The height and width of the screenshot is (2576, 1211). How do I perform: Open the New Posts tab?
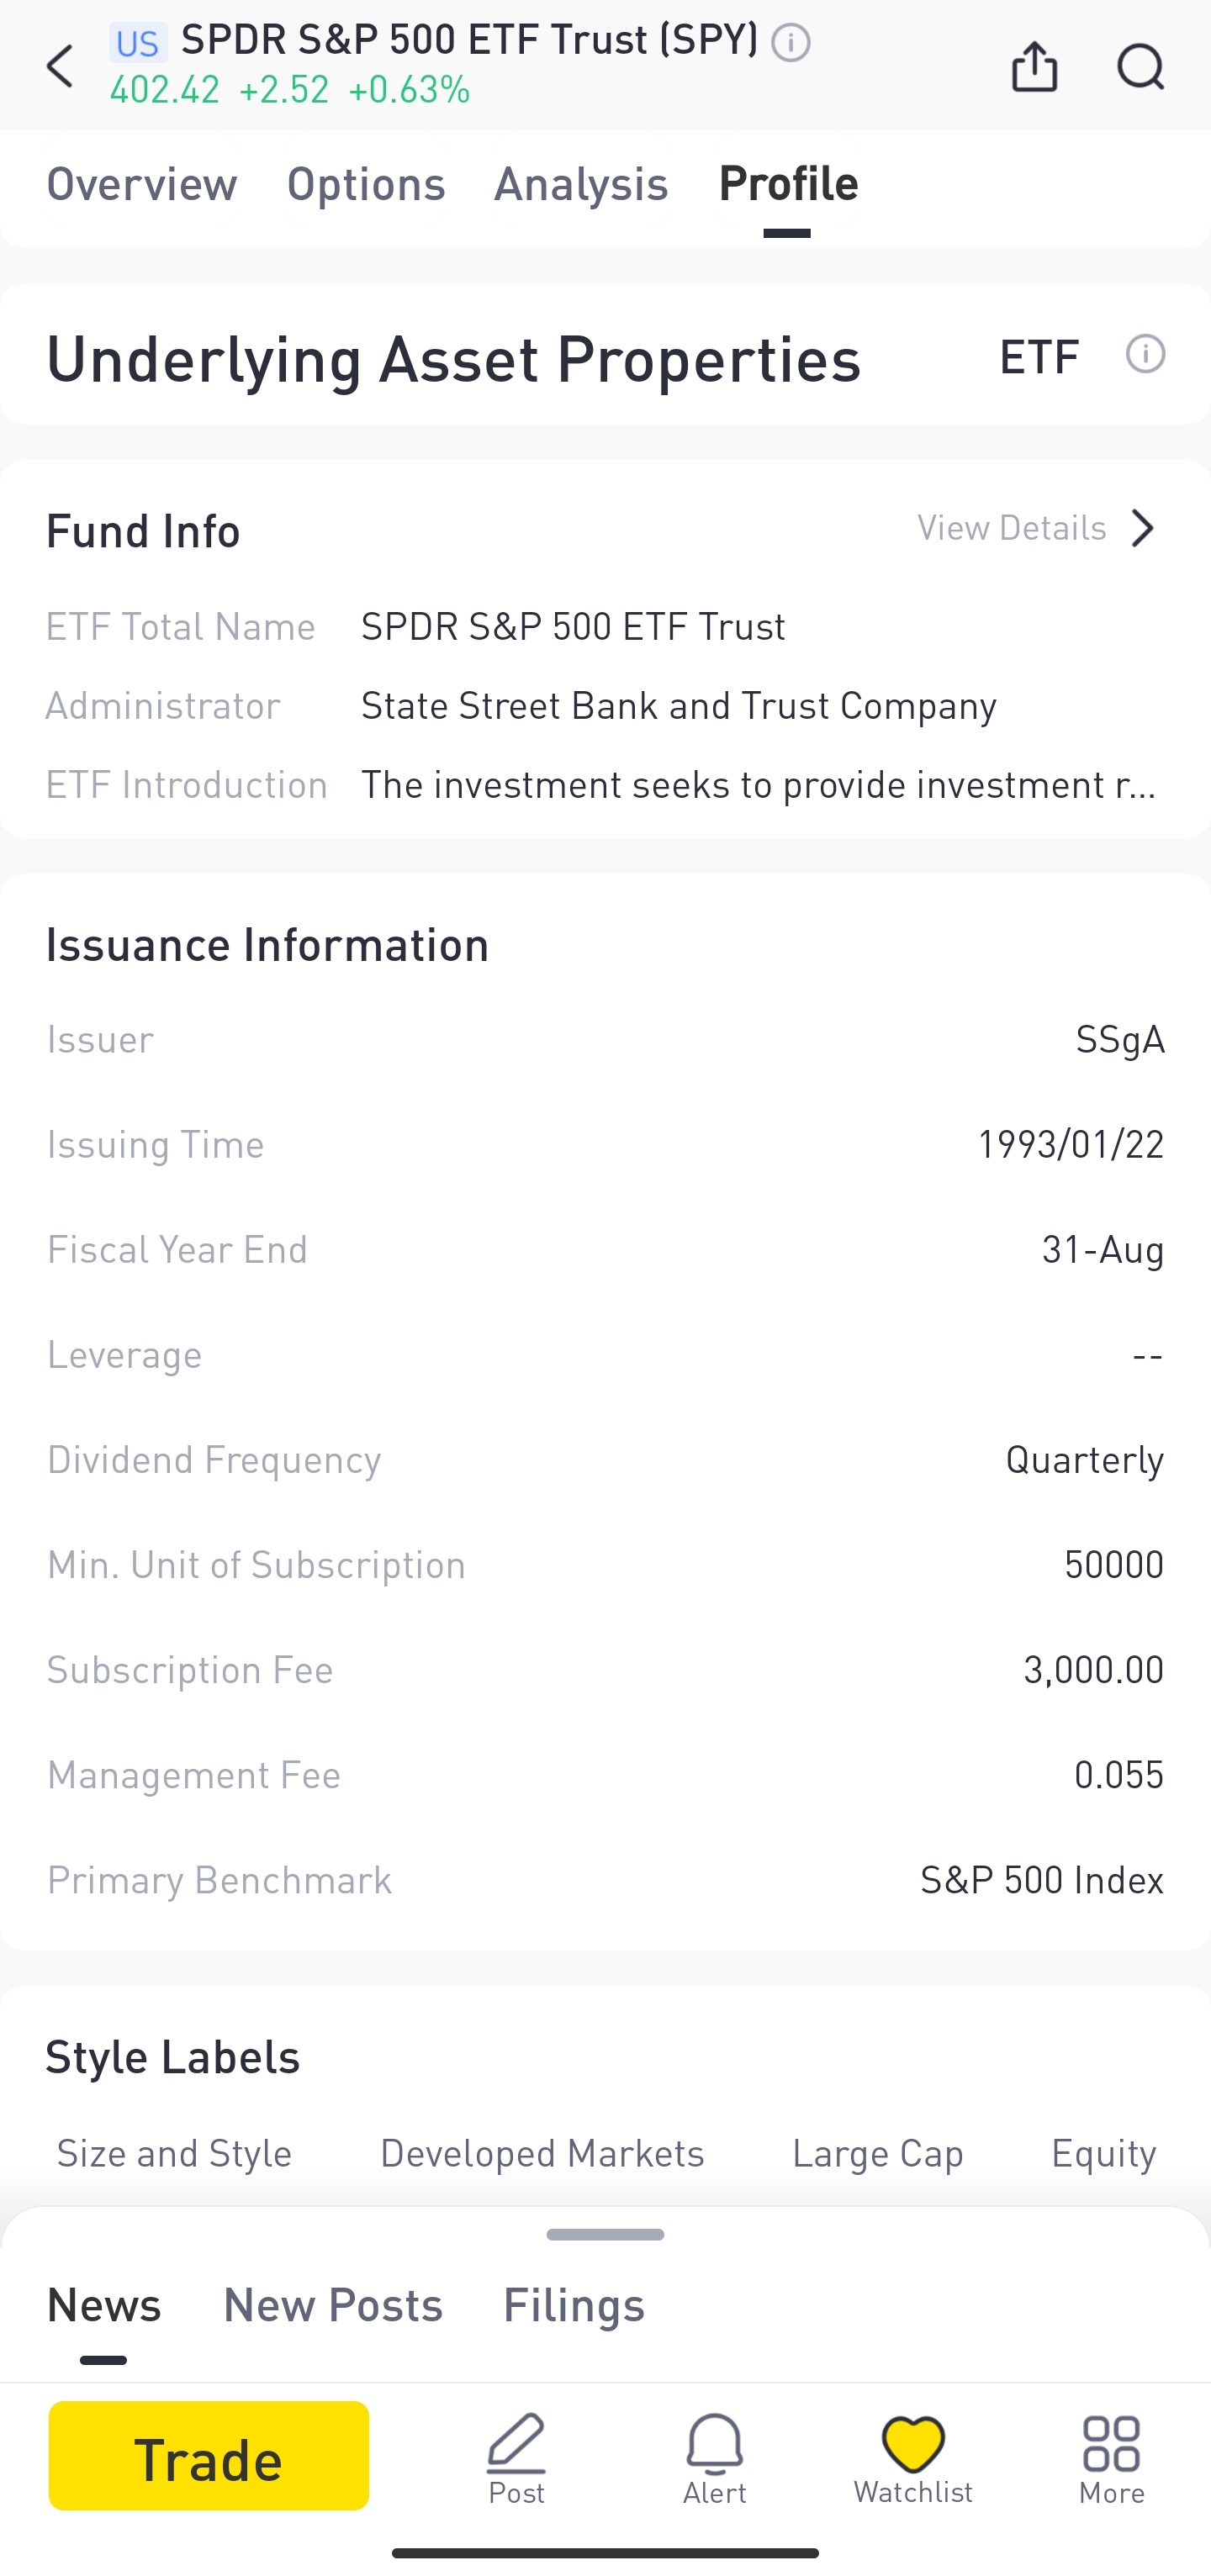pyautogui.click(x=332, y=2305)
